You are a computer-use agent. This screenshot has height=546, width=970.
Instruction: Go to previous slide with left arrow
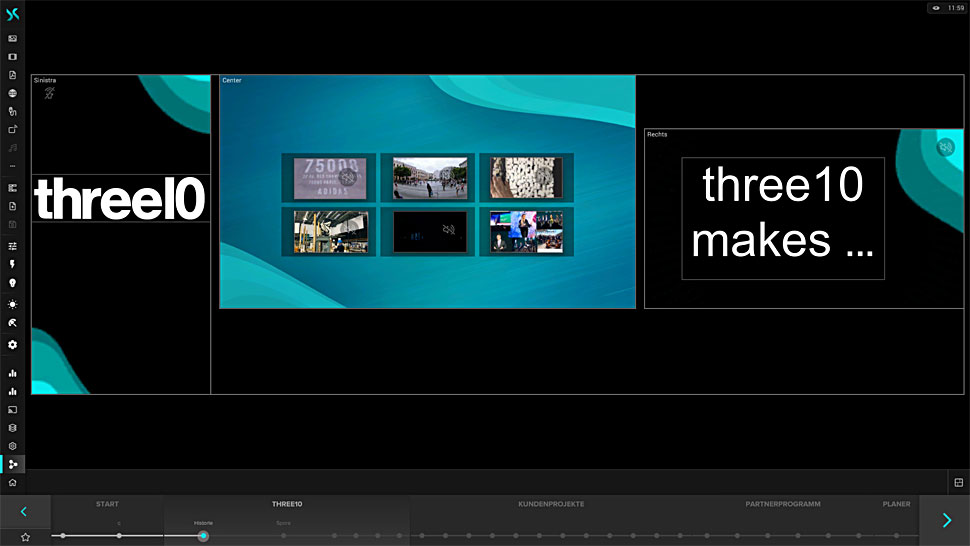24,511
